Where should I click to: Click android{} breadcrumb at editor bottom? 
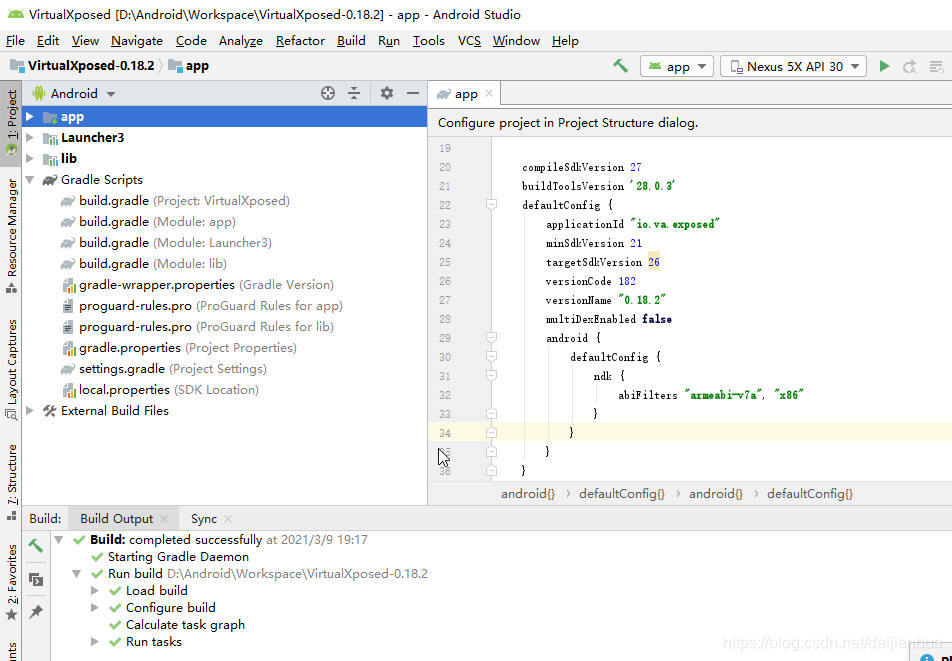pyautogui.click(x=528, y=493)
